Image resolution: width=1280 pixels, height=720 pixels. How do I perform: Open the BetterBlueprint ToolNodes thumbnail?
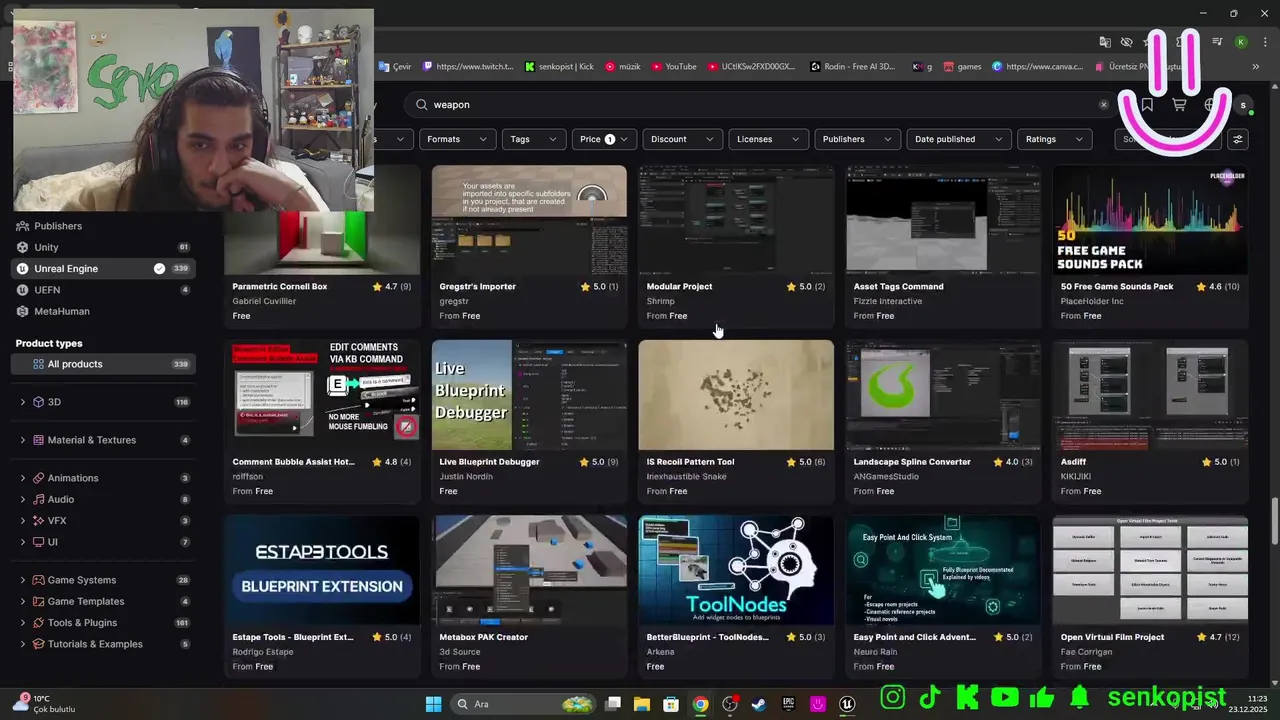[736, 570]
